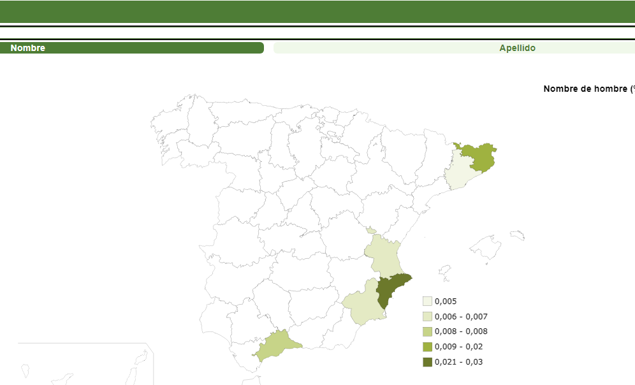
Task: Select the Valencia province on map
Action: [x=384, y=254]
